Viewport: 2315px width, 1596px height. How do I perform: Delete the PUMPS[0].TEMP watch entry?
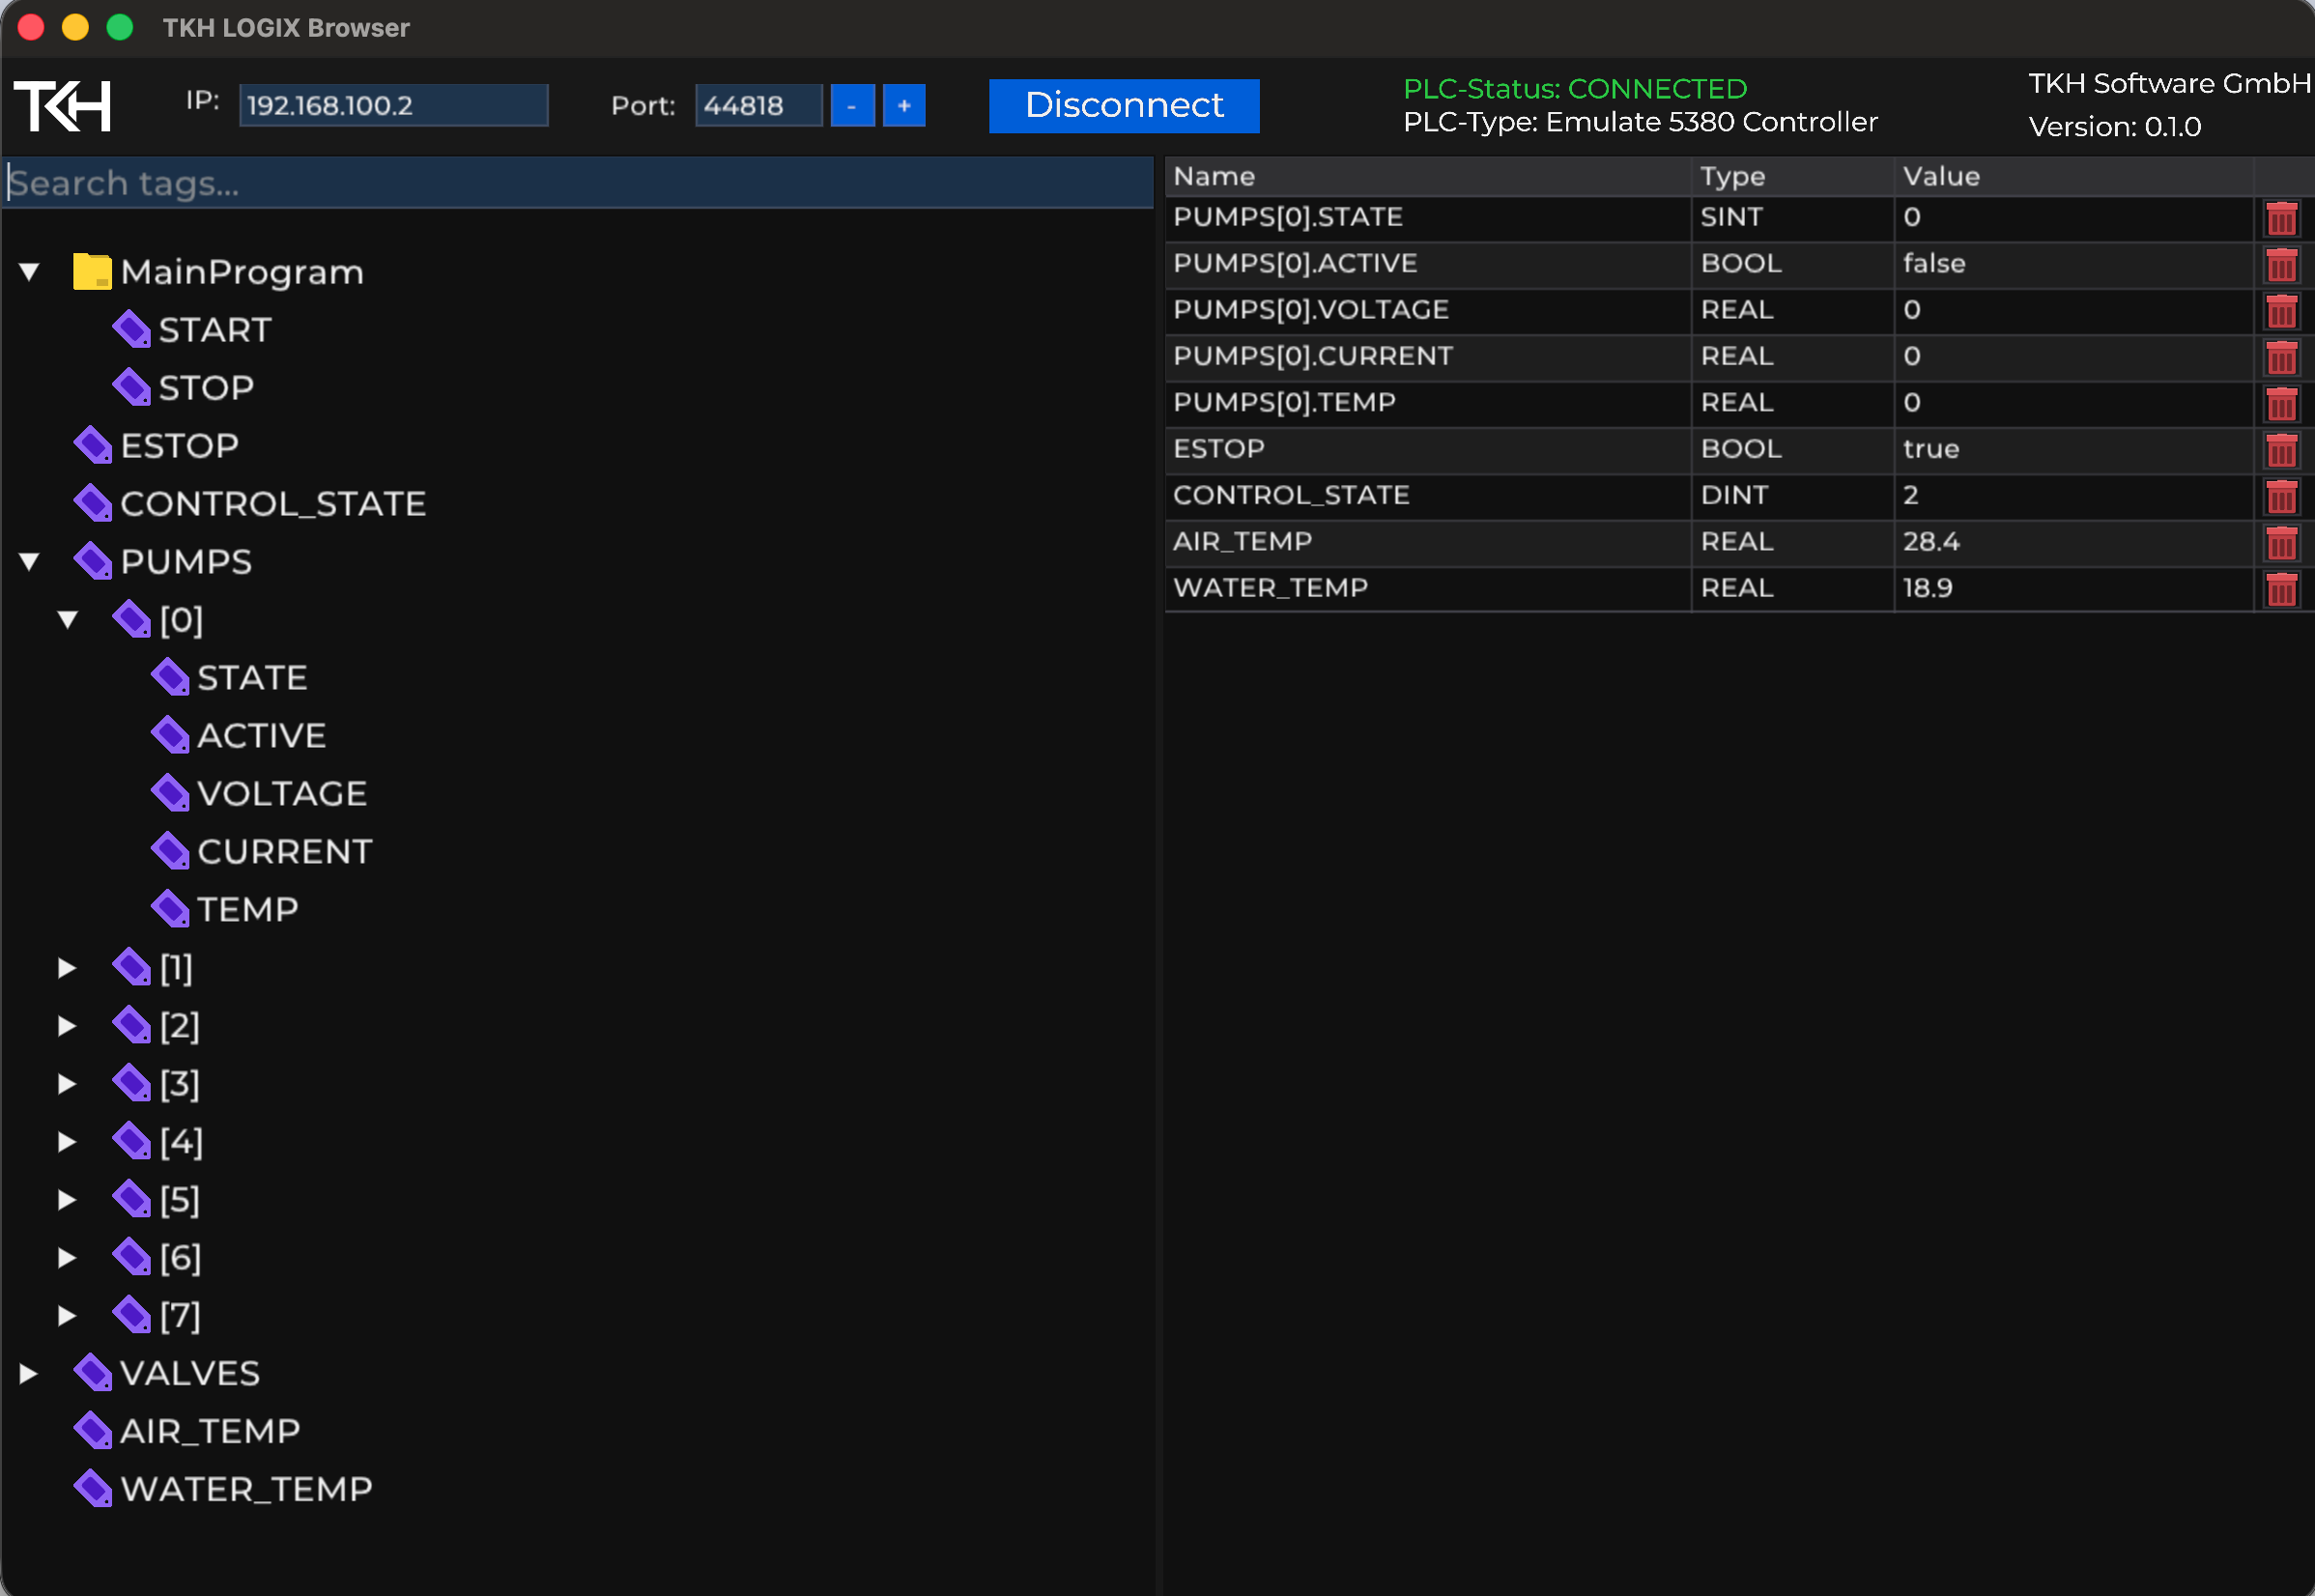(2281, 403)
